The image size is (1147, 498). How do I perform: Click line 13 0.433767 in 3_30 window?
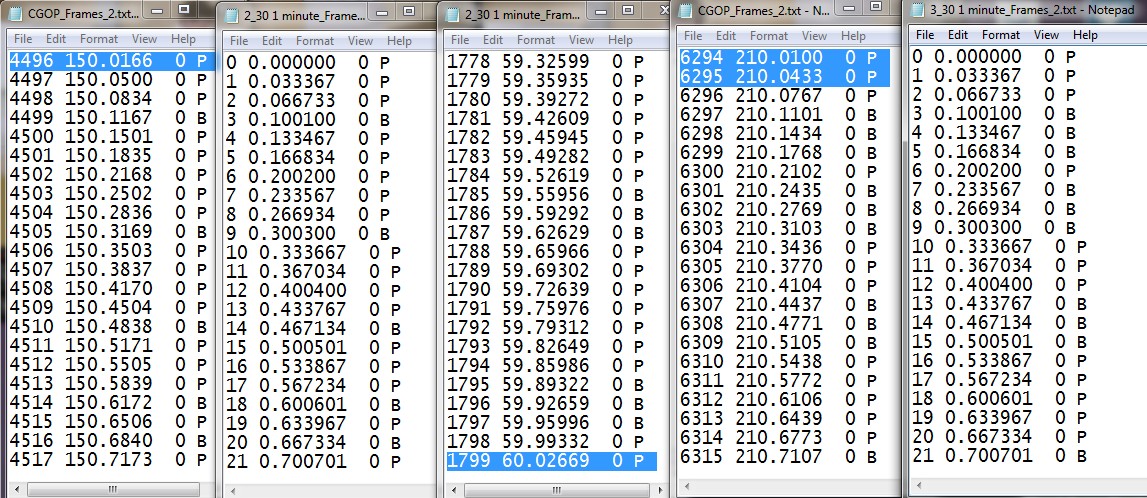click(x=1000, y=303)
